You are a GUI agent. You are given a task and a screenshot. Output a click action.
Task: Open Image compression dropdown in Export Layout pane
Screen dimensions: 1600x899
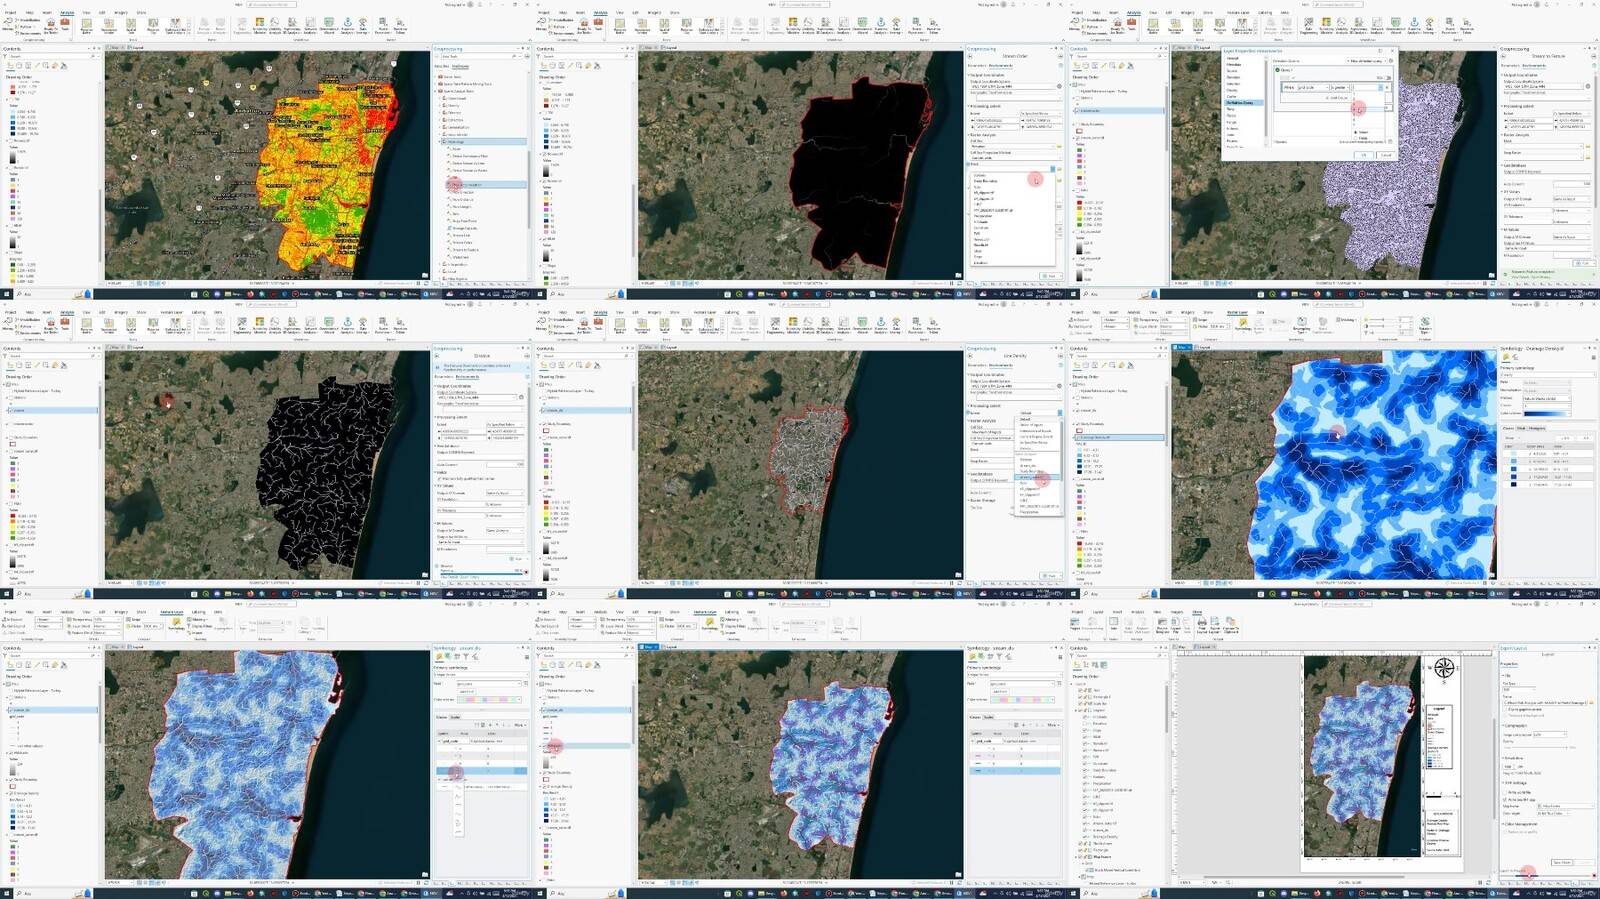coord(1550,734)
